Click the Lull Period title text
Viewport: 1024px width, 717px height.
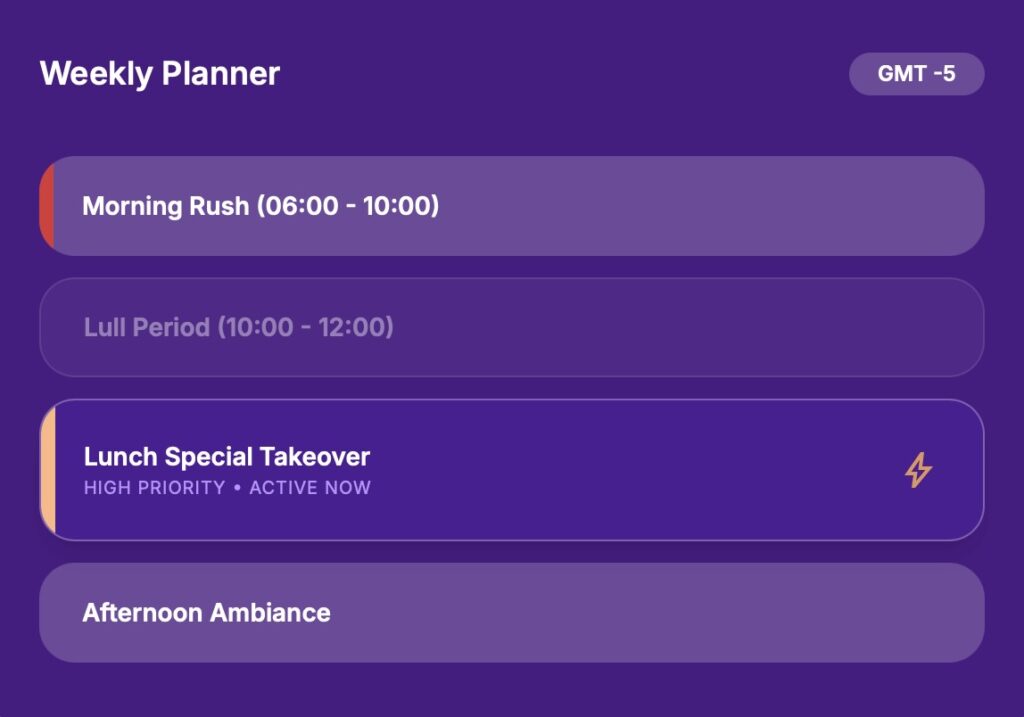pyautogui.click(x=238, y=327)
